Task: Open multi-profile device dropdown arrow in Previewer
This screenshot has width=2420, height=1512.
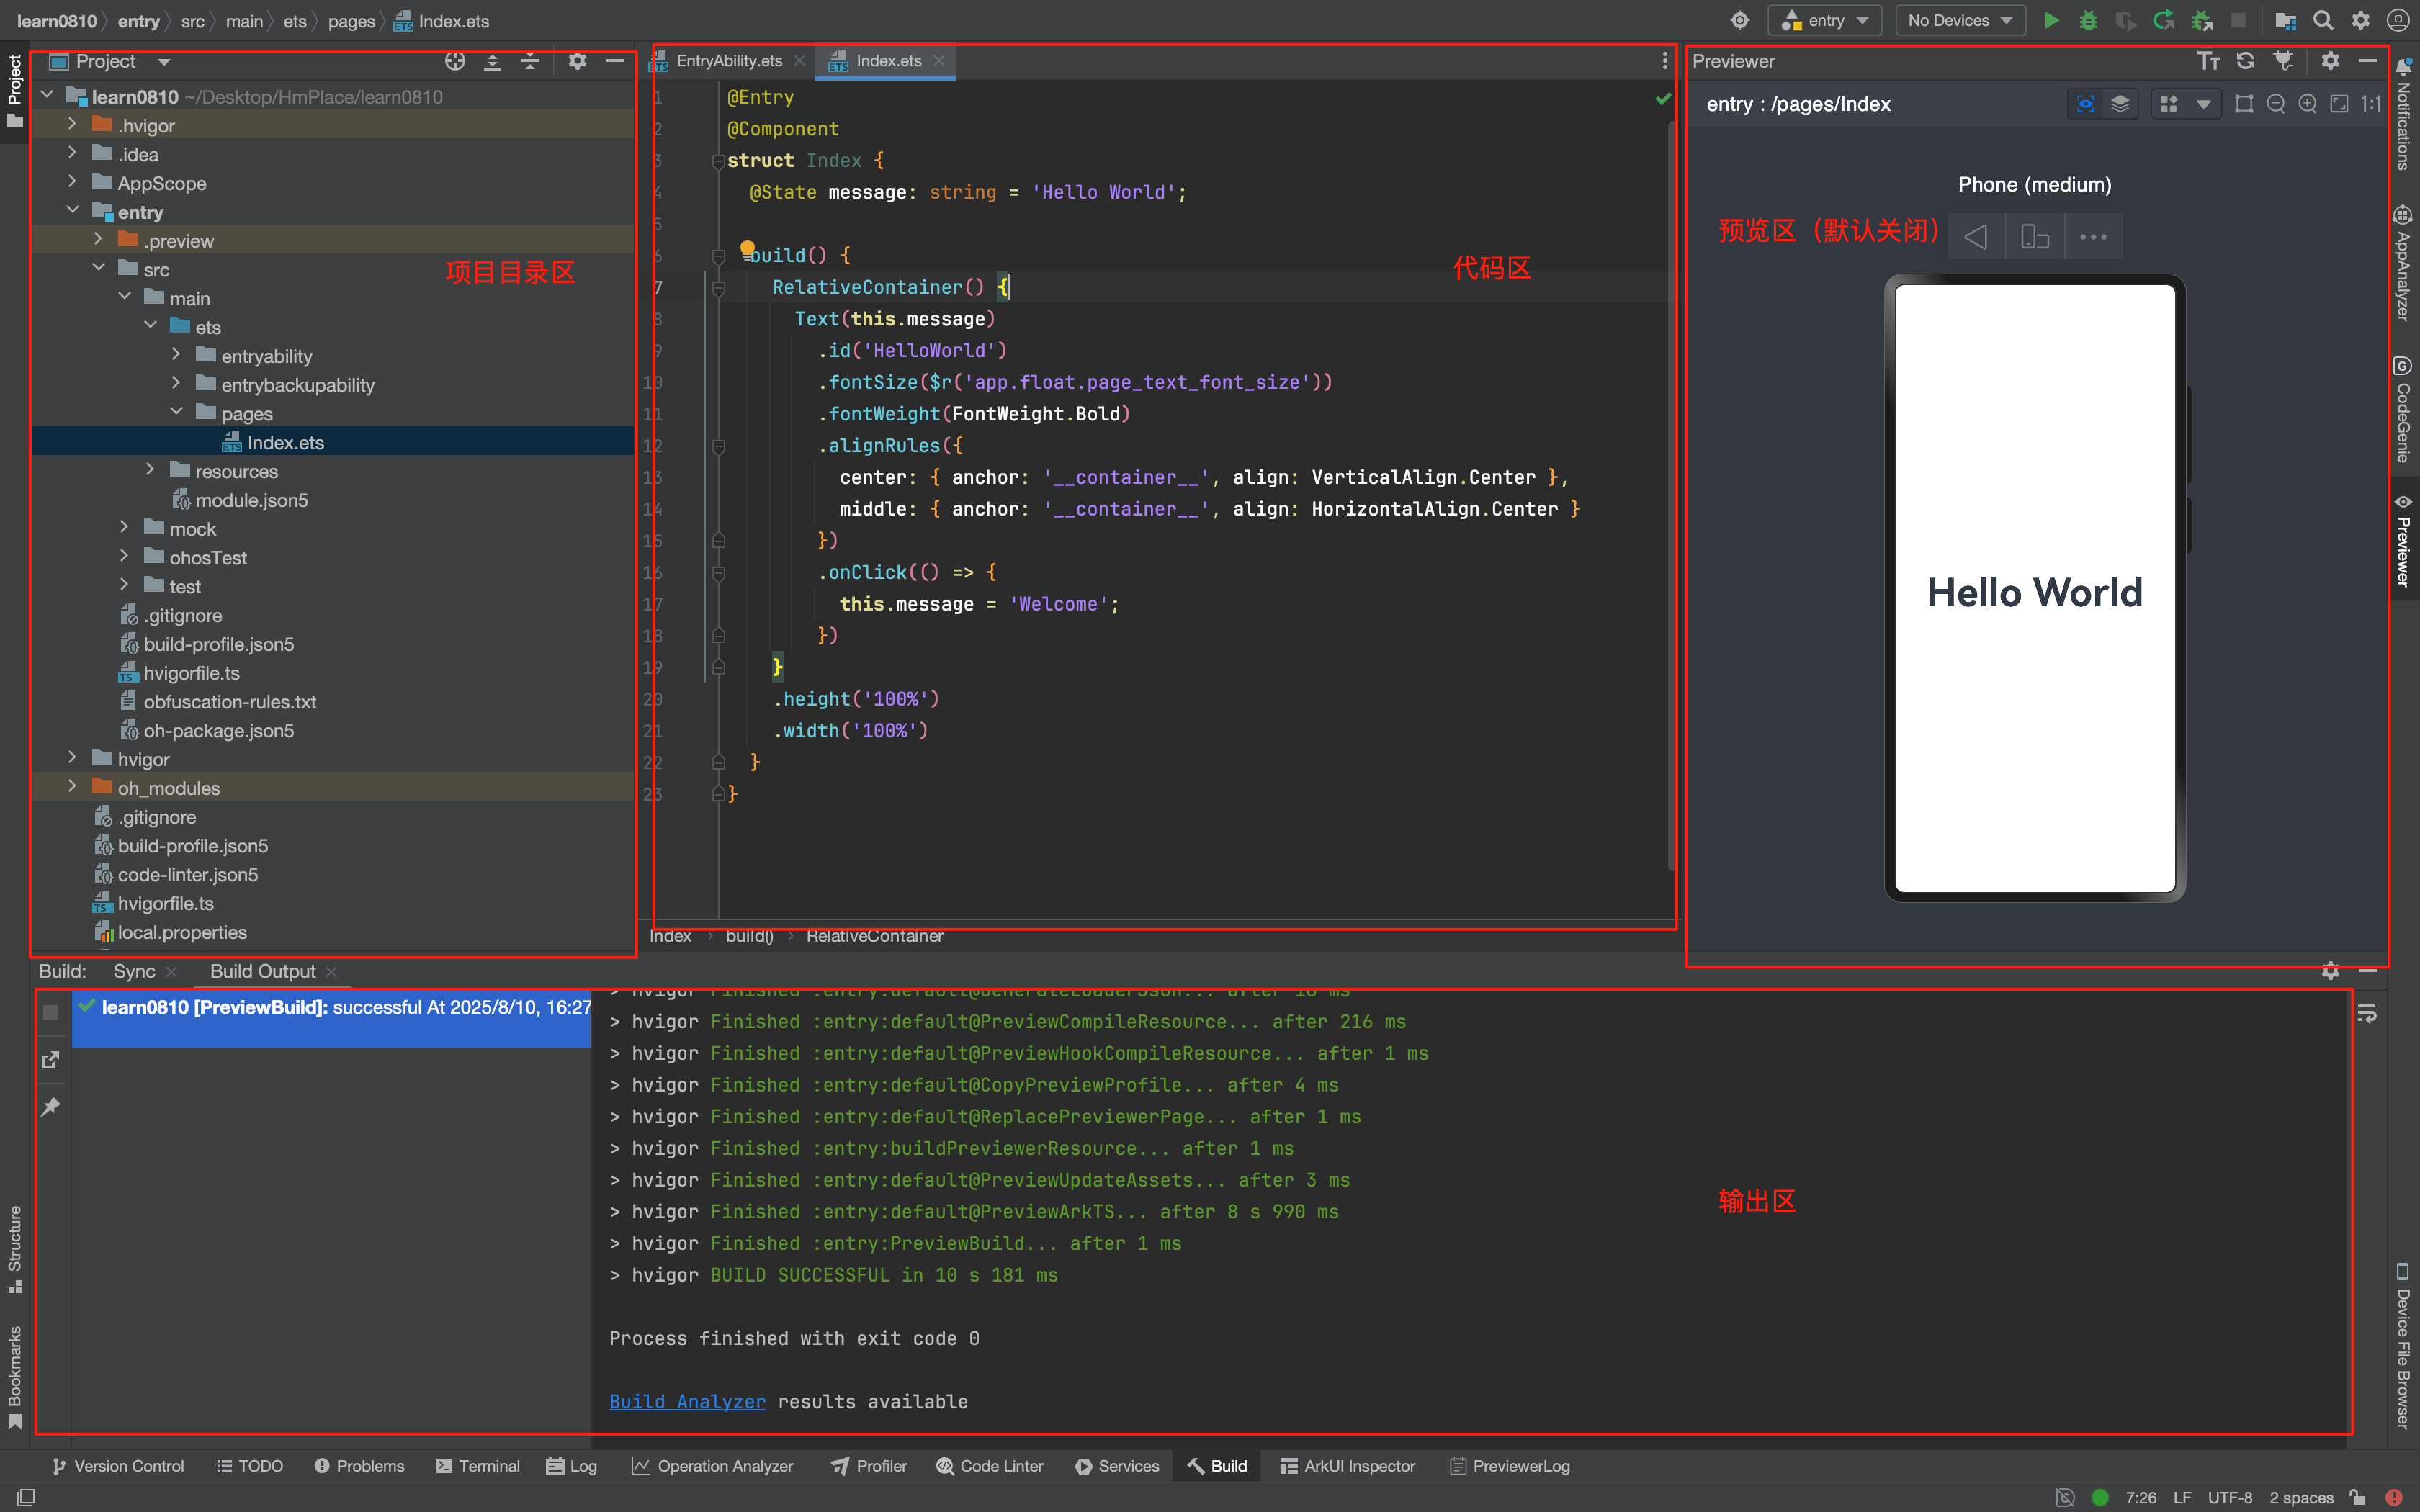Action: pos(2203,104)
